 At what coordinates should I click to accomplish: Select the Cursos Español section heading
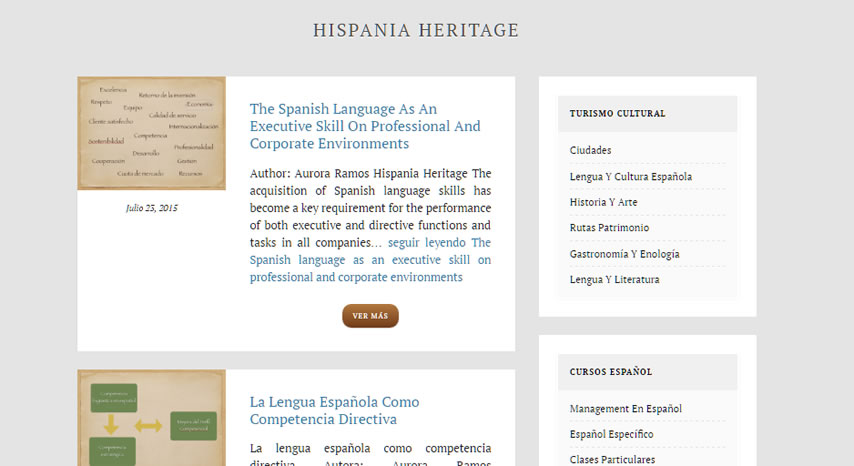point(611,372)
